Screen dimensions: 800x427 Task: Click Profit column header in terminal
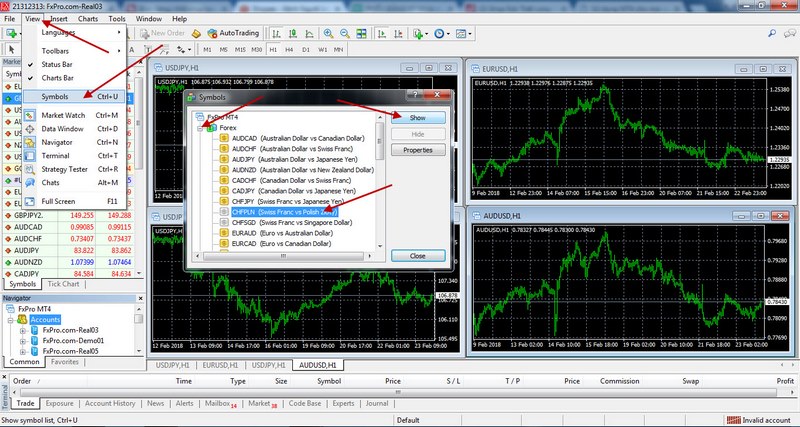coord(785,381)
